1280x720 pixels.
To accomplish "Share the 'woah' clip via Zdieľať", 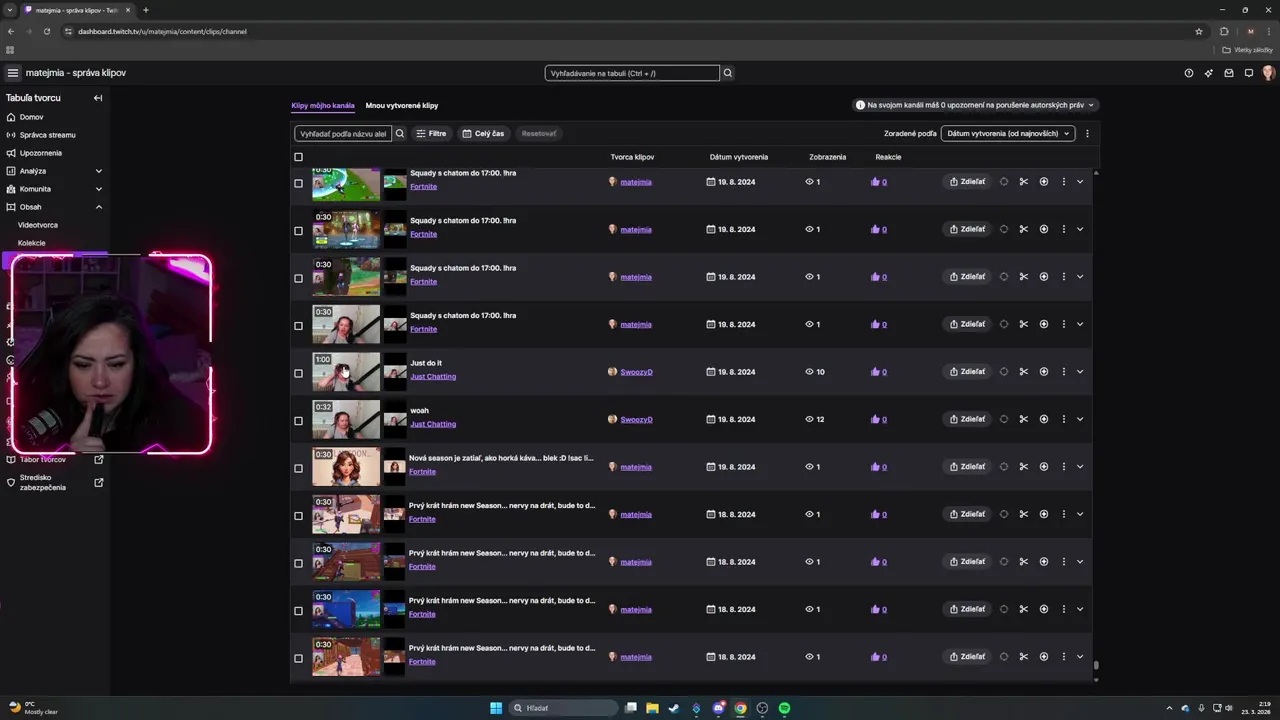I will [x=967, y=419].
